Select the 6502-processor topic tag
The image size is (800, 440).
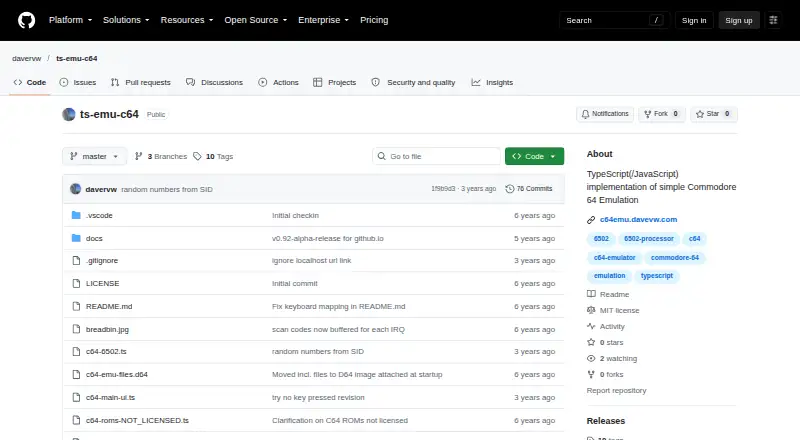[648, 238]
